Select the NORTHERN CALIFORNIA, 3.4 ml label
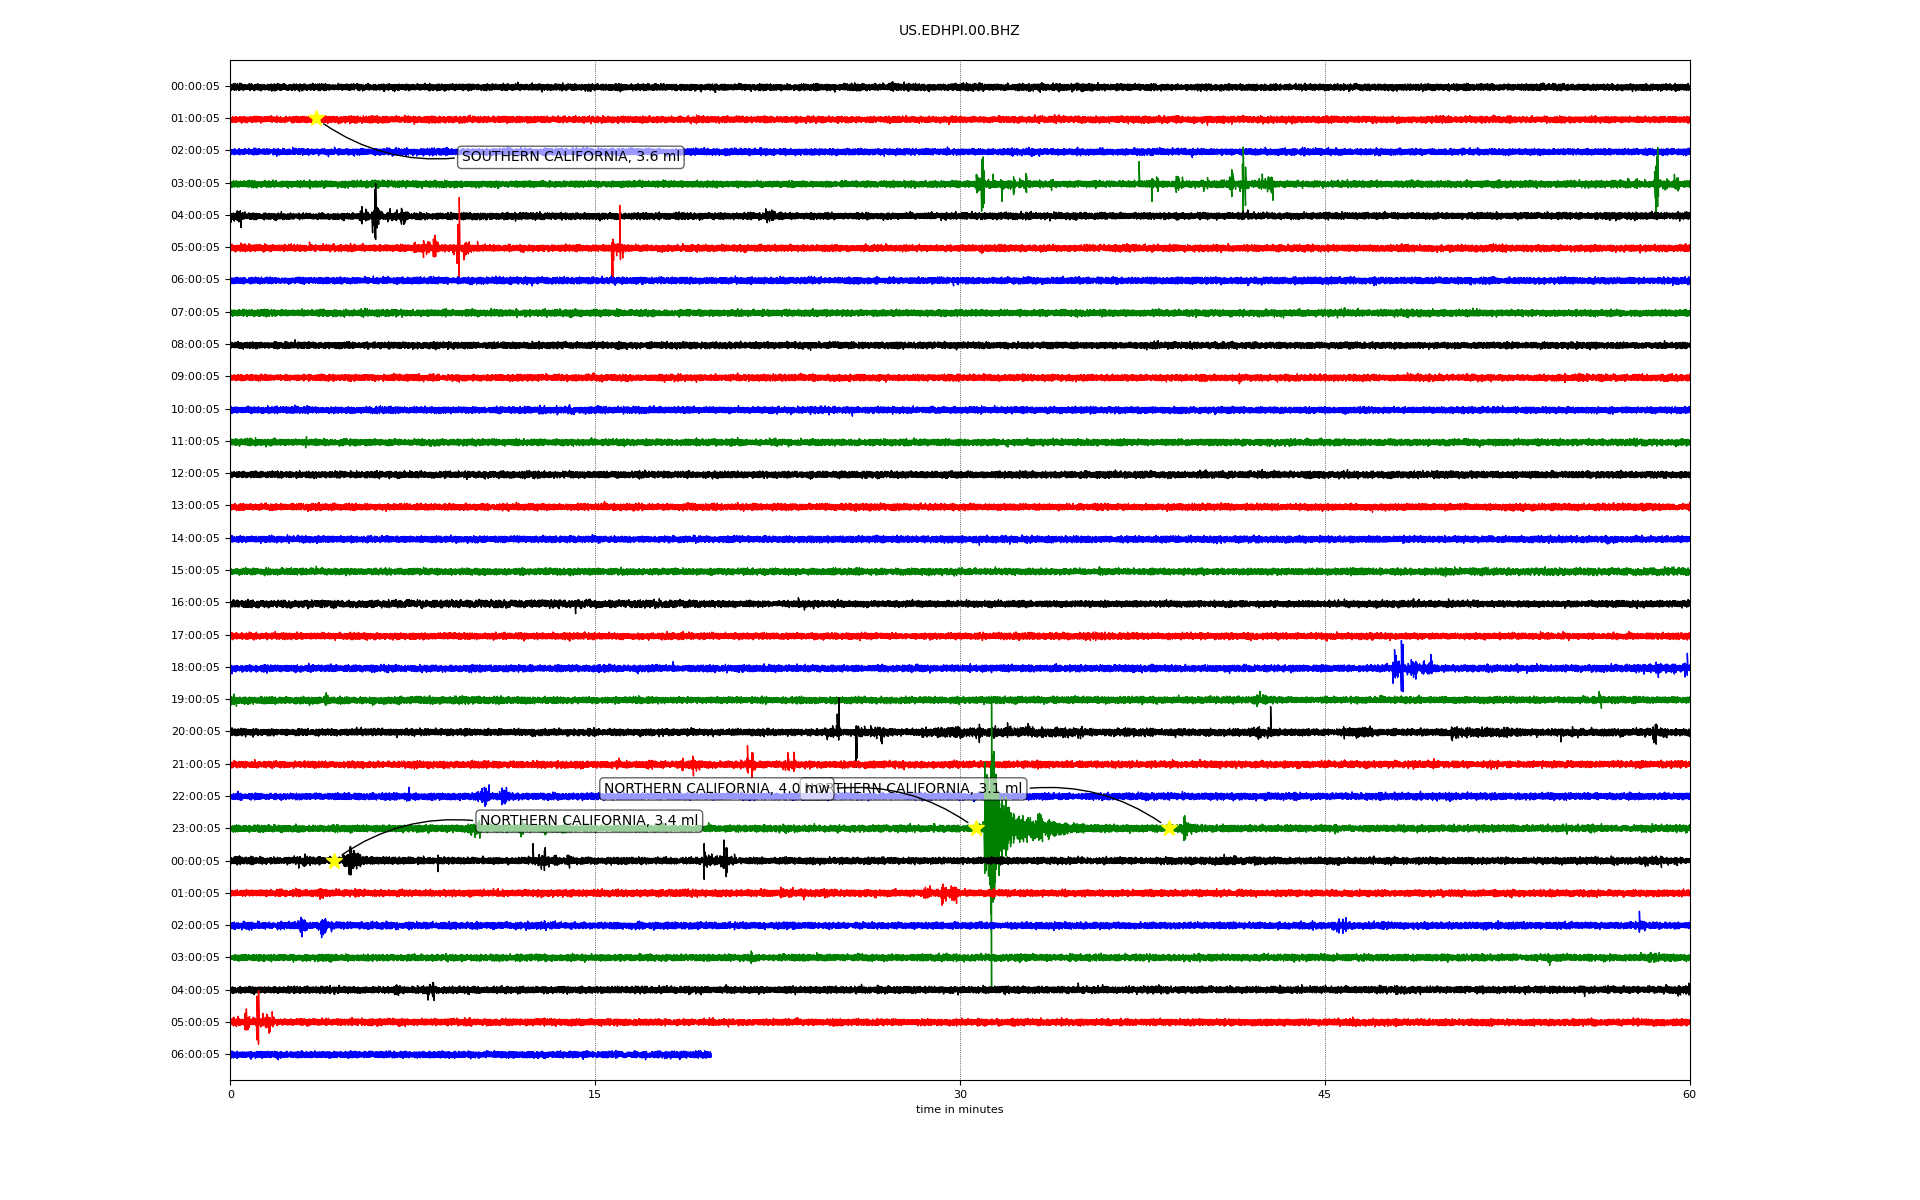Viewport: 1920px width, 1200px height. pyautogui.click(x=588, y=821)
